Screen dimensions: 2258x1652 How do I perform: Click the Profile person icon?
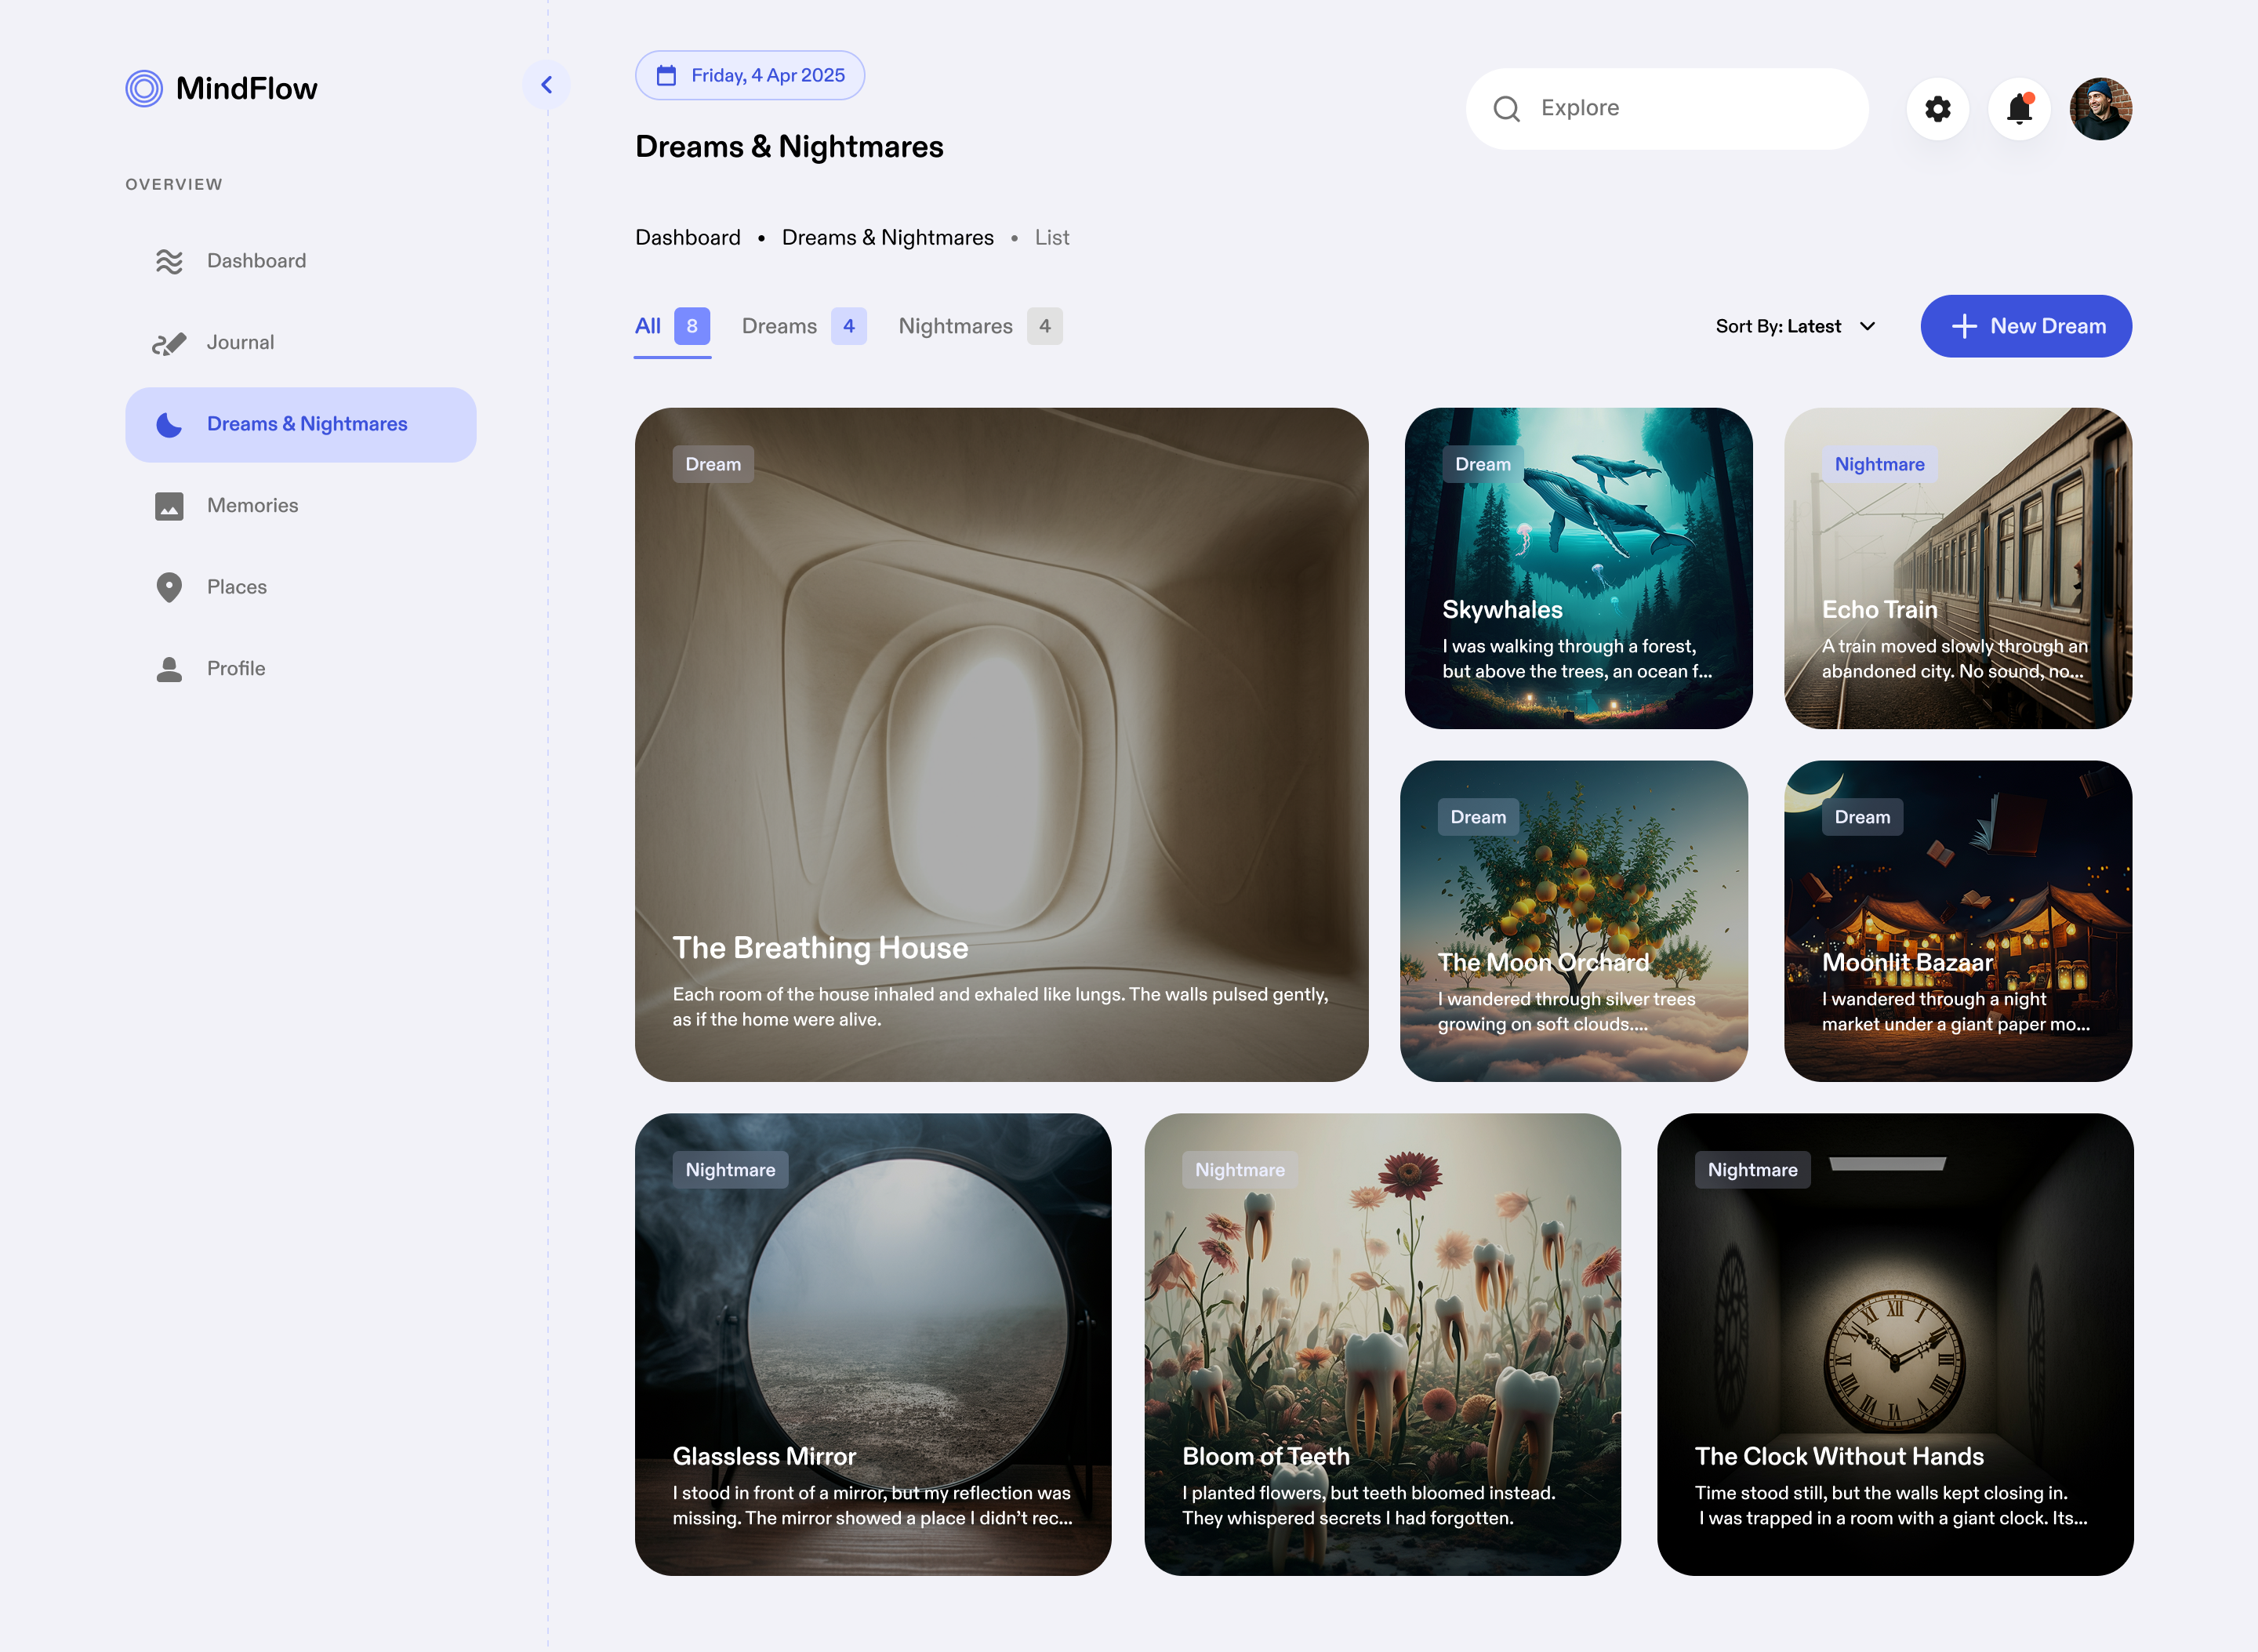[169, 669]
